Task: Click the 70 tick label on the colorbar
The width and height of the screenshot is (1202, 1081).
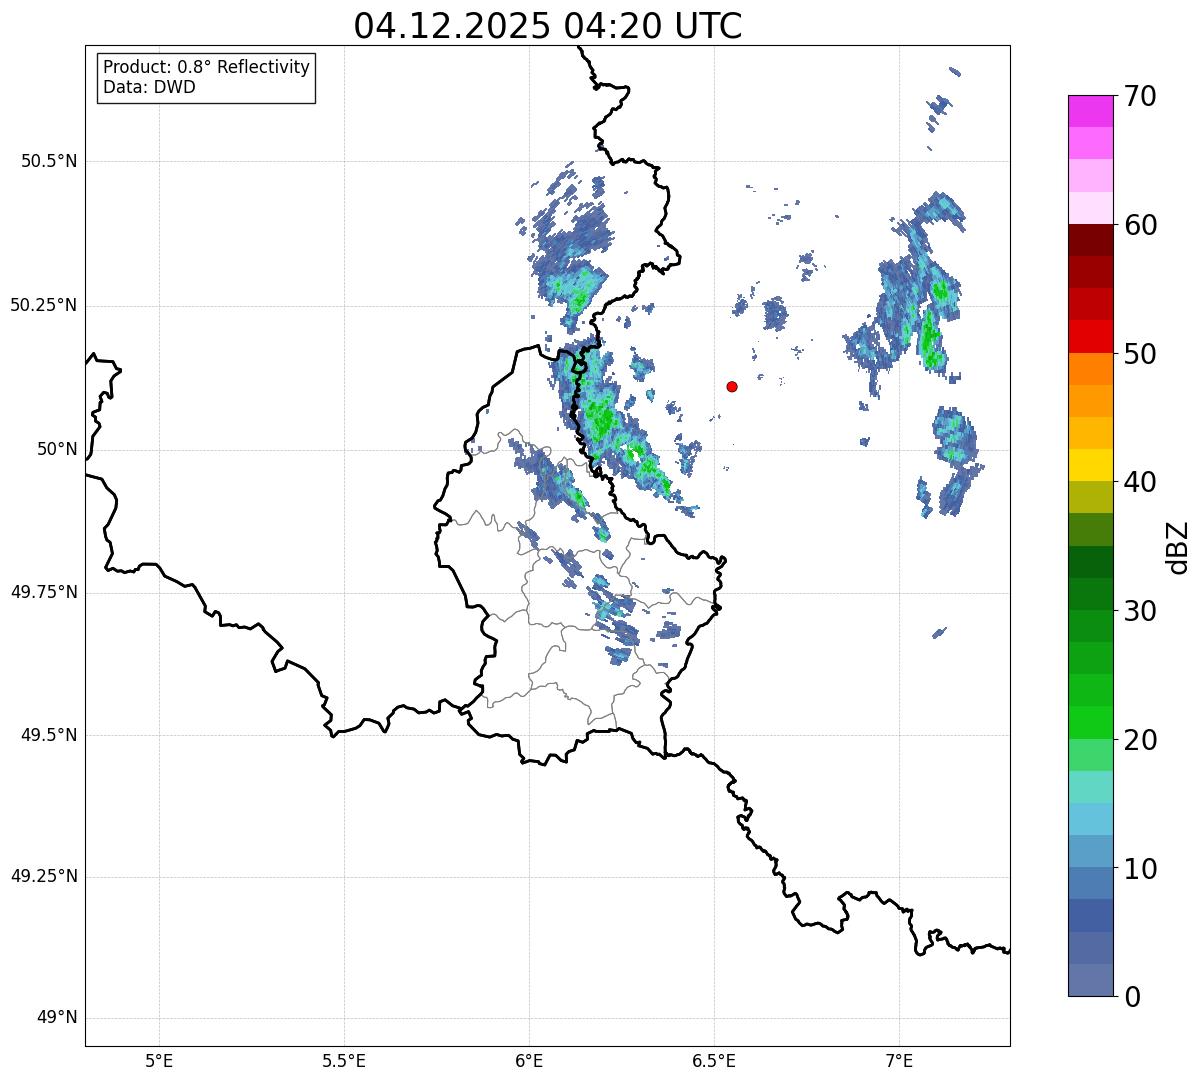Action: click(x=1140, y=96)
